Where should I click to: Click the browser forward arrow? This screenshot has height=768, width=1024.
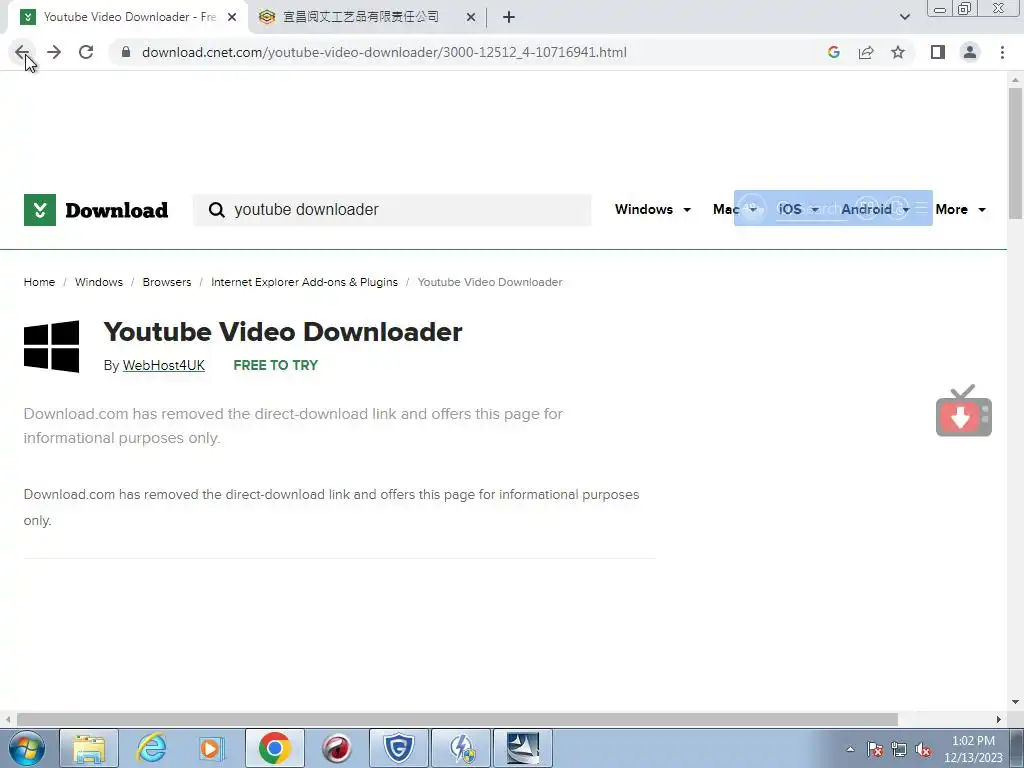(54, 52)
